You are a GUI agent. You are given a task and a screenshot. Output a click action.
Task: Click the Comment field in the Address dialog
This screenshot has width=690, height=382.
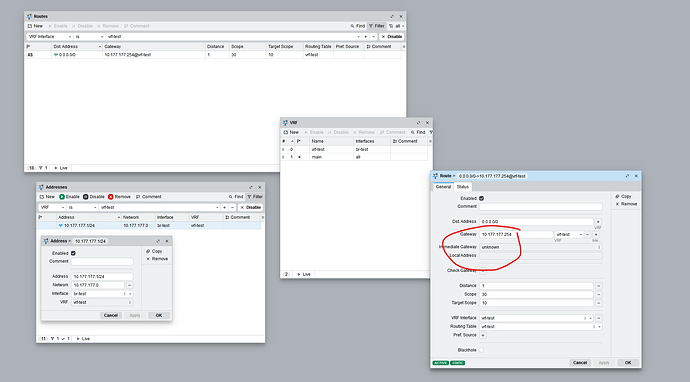[x=102, y=261]
